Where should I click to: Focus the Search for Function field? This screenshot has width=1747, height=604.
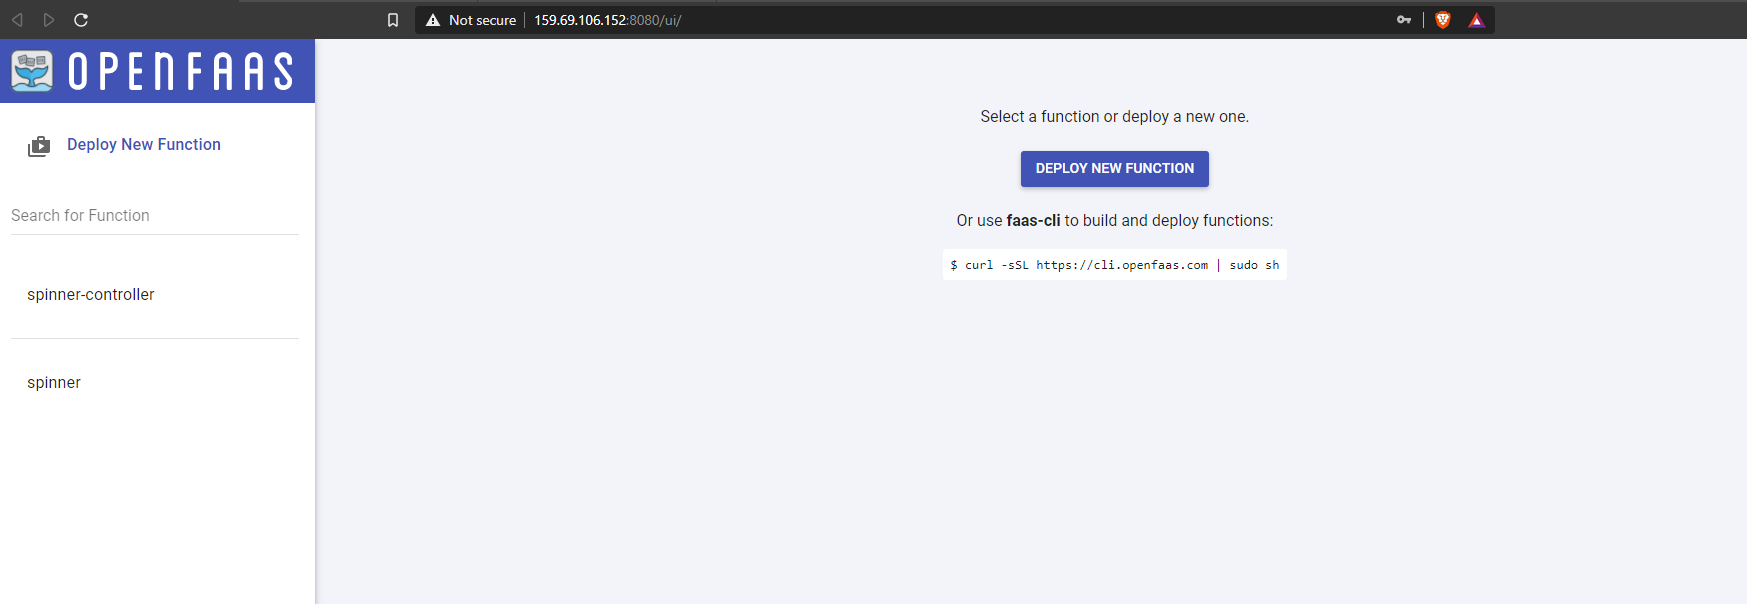(x=155, y=216)
